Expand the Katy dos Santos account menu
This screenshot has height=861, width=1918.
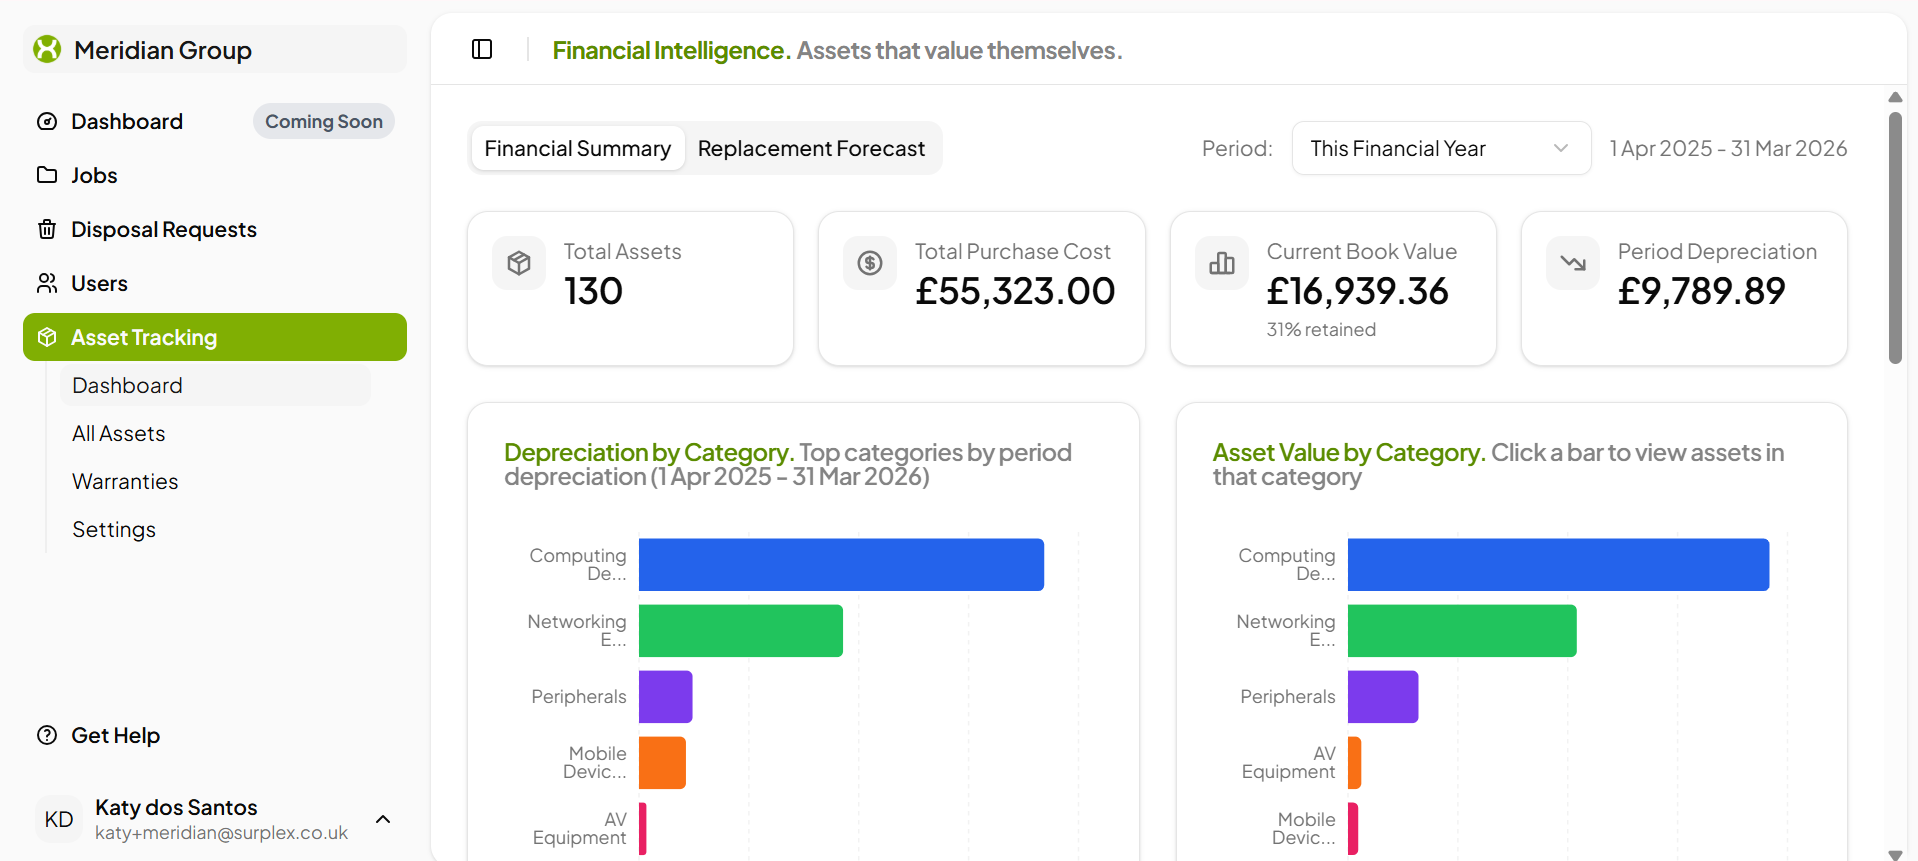(x=383, y=819)
